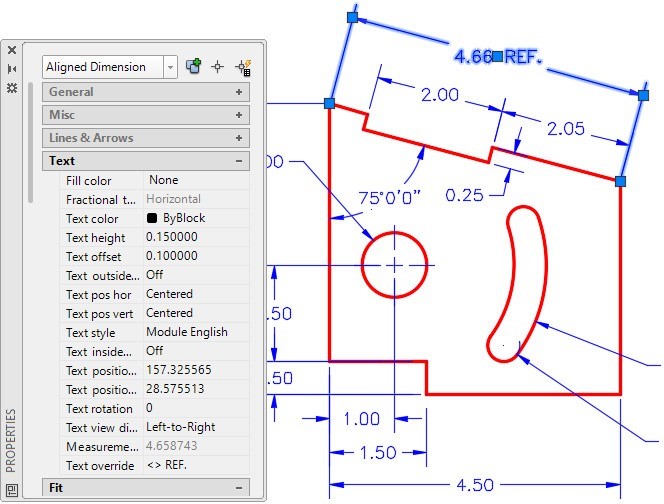Open Quick Select lightning icon
Screen dimensions: 664x504
click(241, 66)
